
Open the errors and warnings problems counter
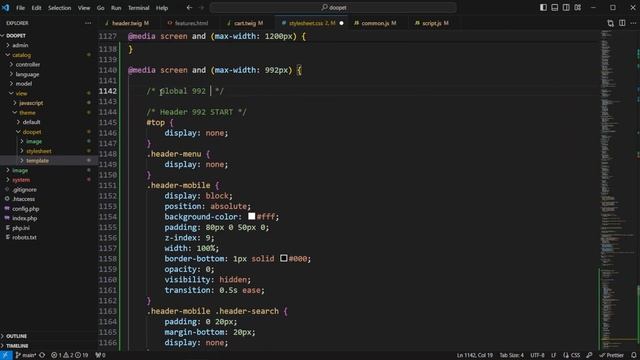pyautogui.click(x=69, y=355)
